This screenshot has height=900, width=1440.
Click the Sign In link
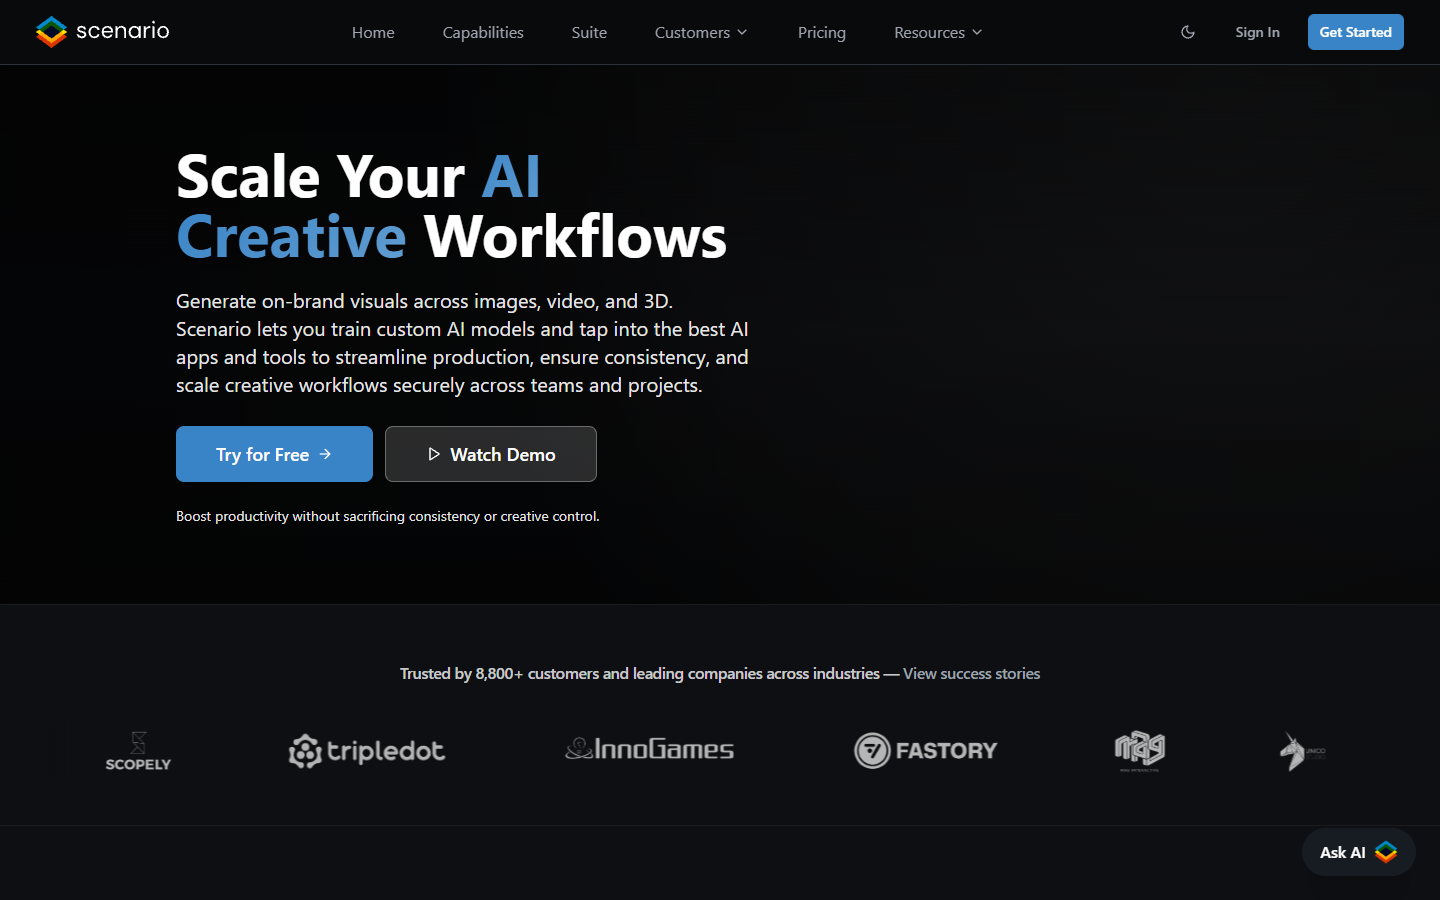click(x=1257, y=32)
